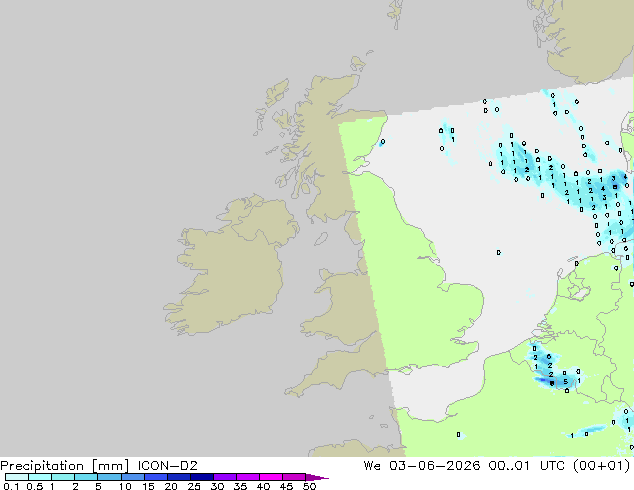The image size is (634, 490).
Task: Click the '00..01 UTC' time range text
Action: (x=527, y=466)
